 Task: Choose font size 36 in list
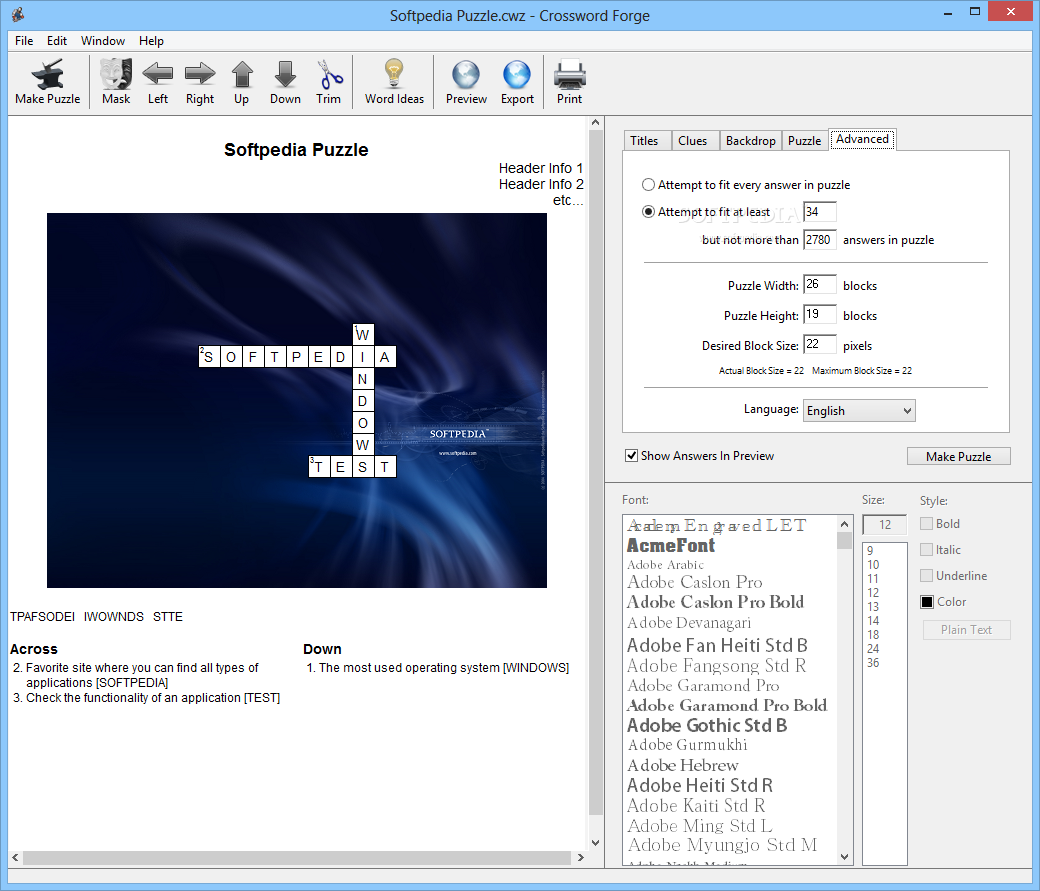[873, 663]
